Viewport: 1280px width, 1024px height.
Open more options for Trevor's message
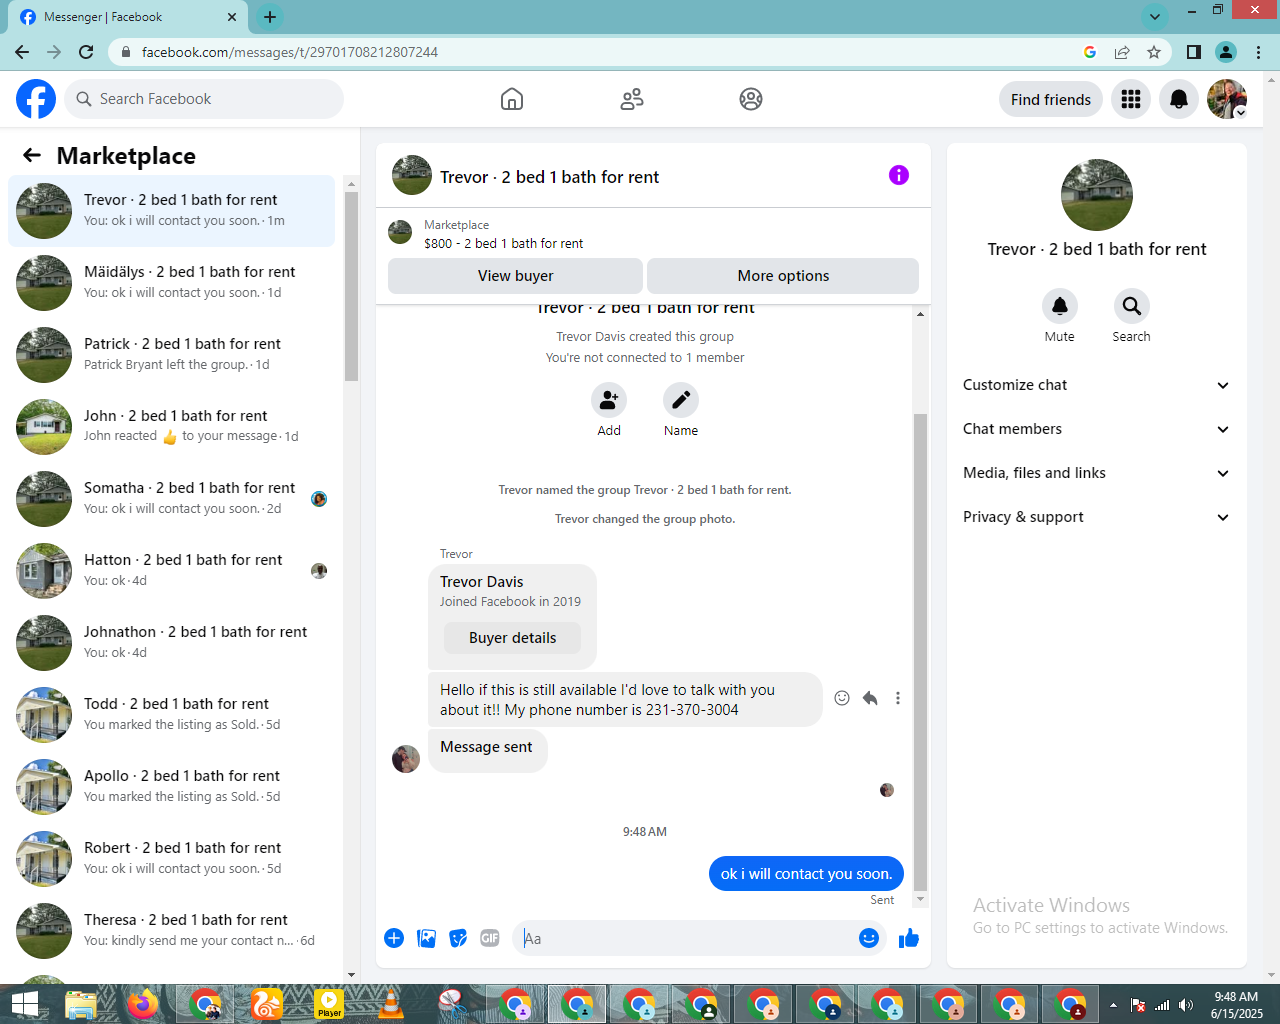898,698
